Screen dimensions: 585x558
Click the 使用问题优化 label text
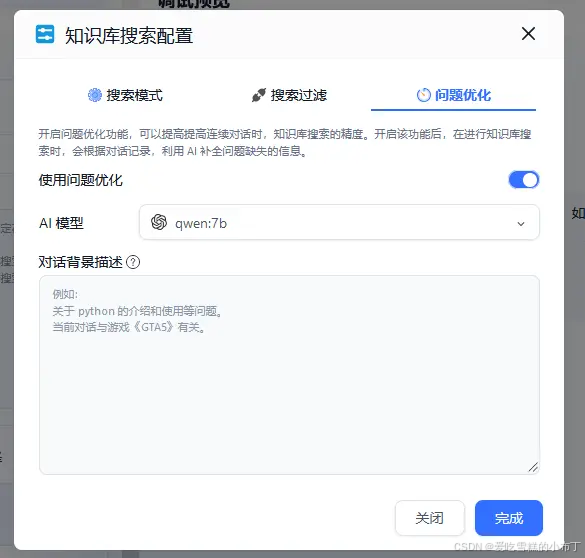(81, 180)
